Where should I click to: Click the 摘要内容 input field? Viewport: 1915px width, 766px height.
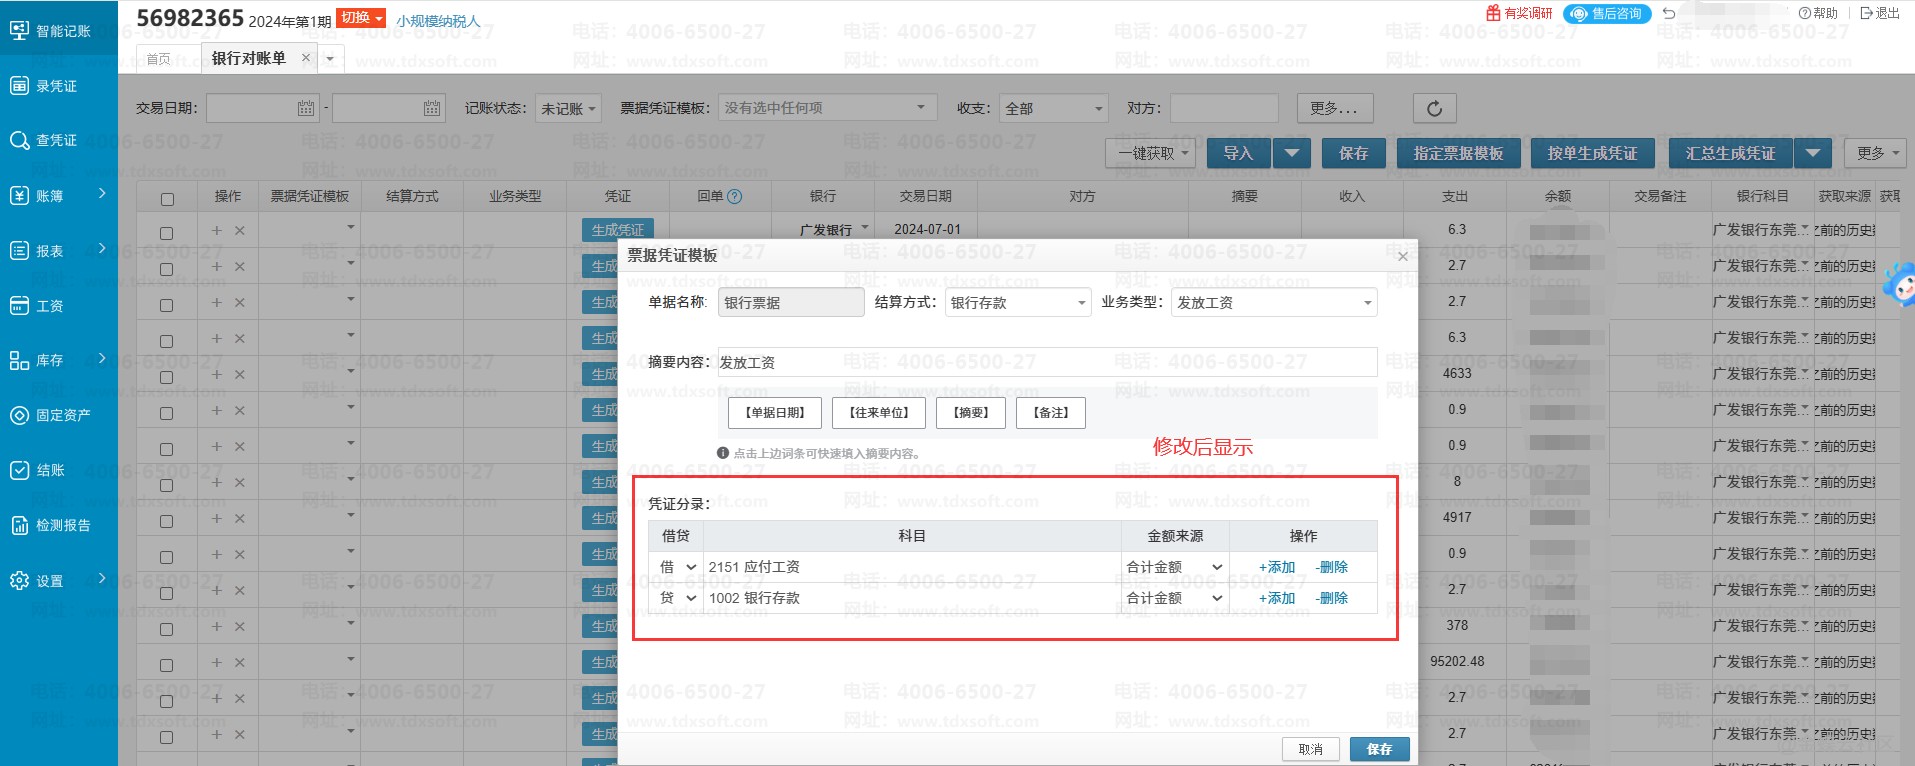(x=1046, y=362)
